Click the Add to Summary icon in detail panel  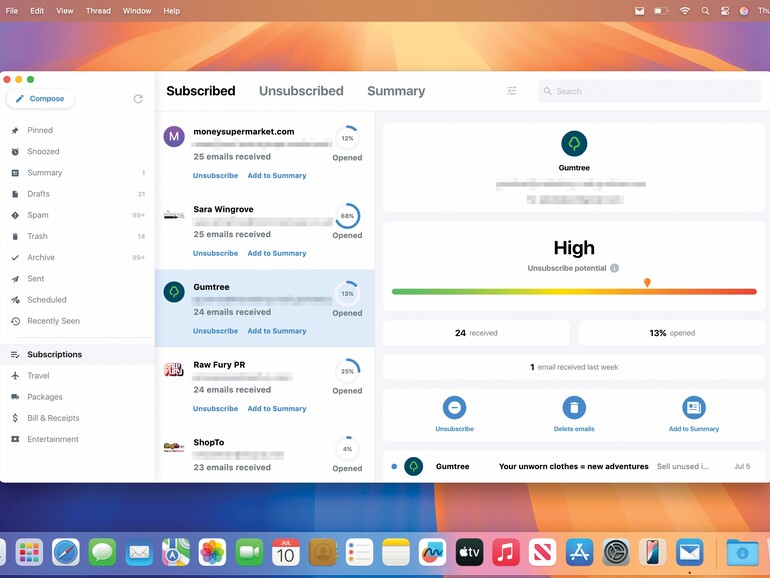pos(694,407)
